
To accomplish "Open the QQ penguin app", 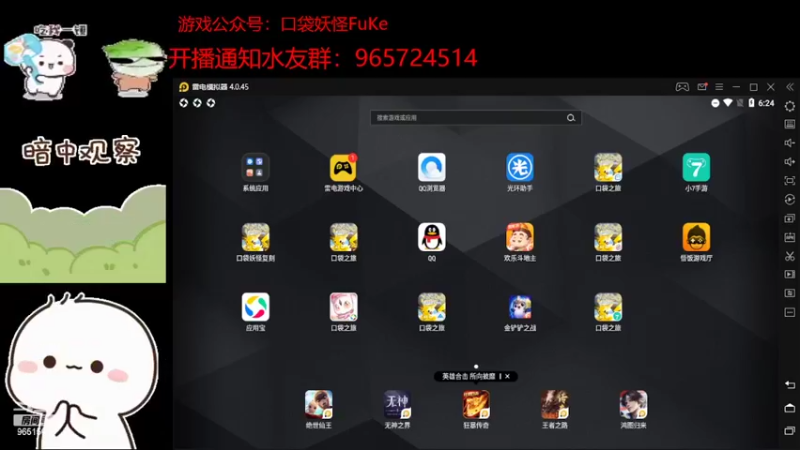I will (x=432, y=237).
